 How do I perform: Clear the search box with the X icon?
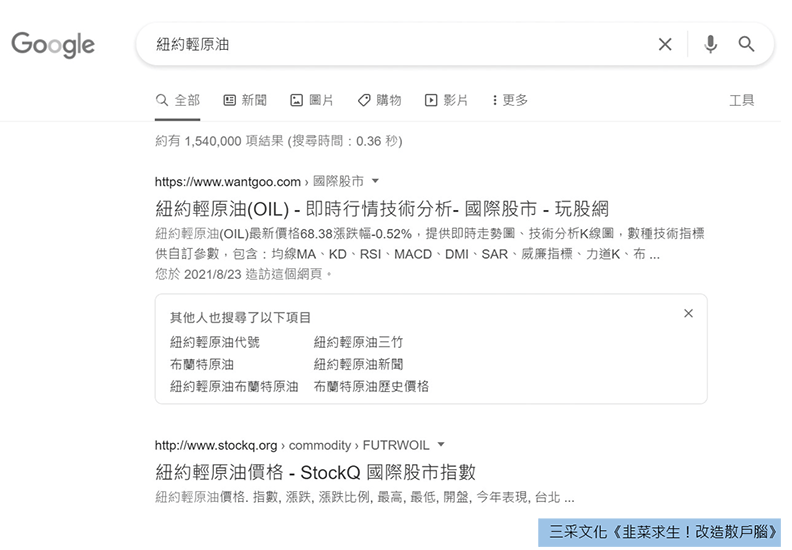665,44
